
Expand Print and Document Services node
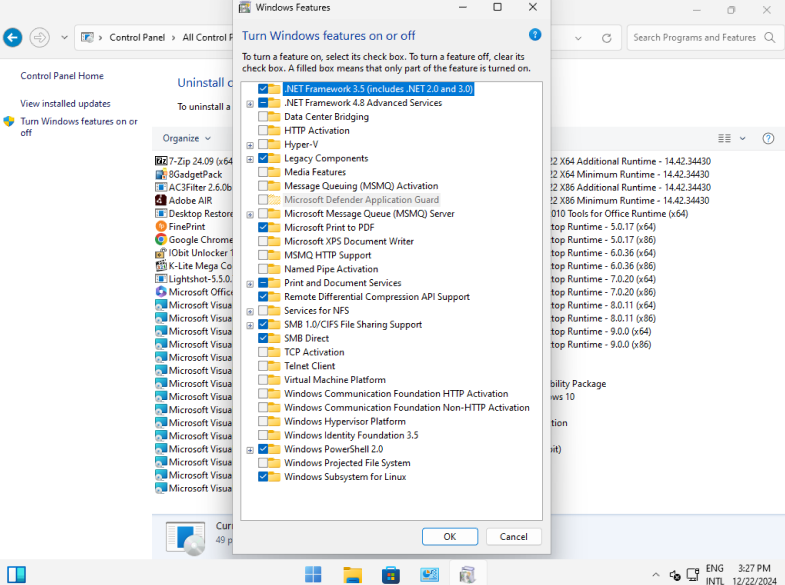pos(250,284)
